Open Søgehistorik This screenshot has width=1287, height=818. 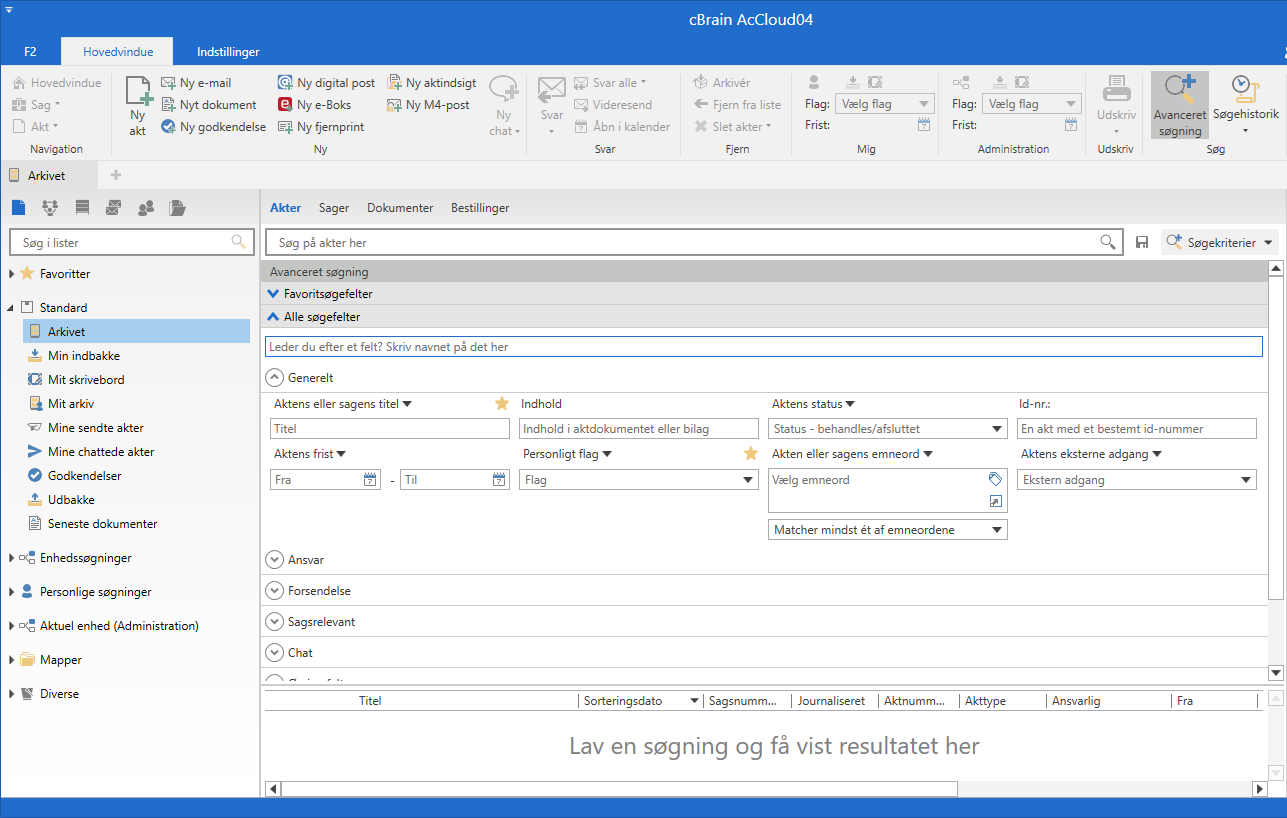(x=1245, y=105)
